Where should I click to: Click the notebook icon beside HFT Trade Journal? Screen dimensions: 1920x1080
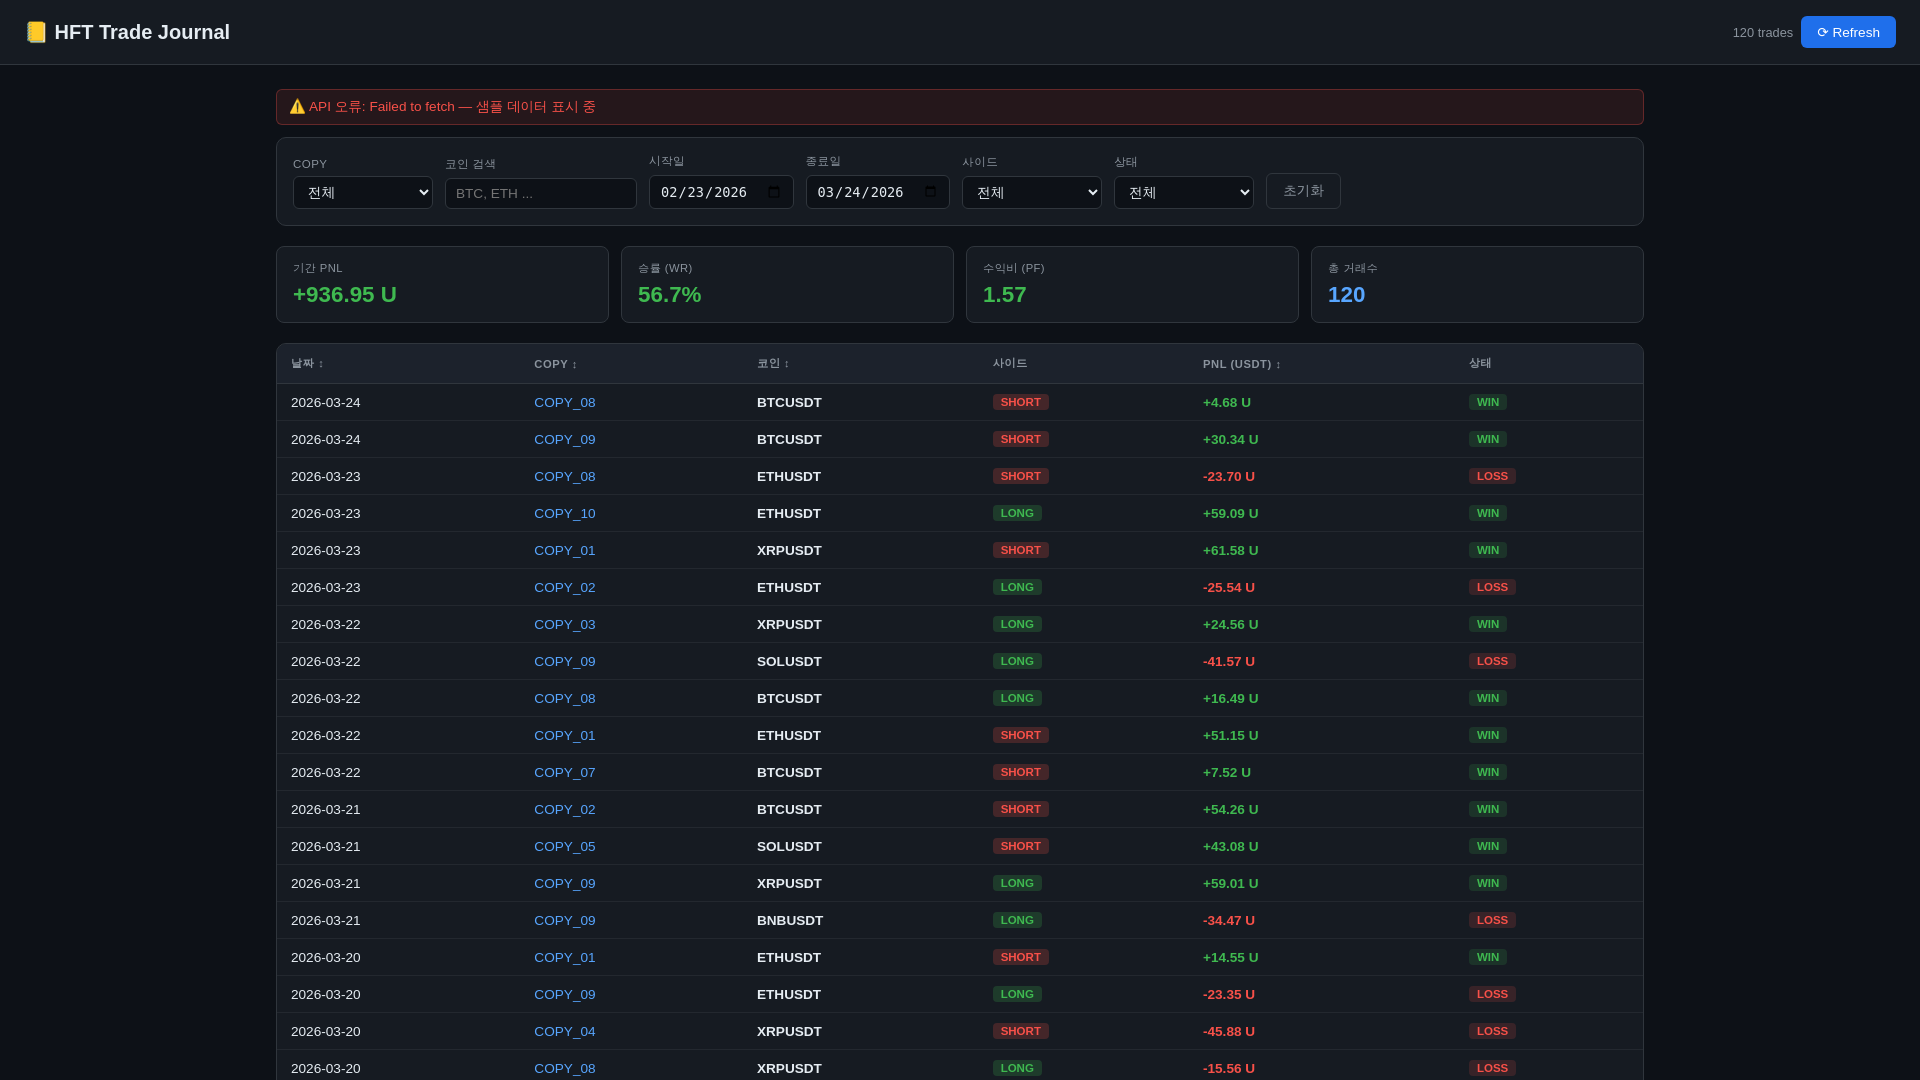pyautogui.click(x=36, y=32)
